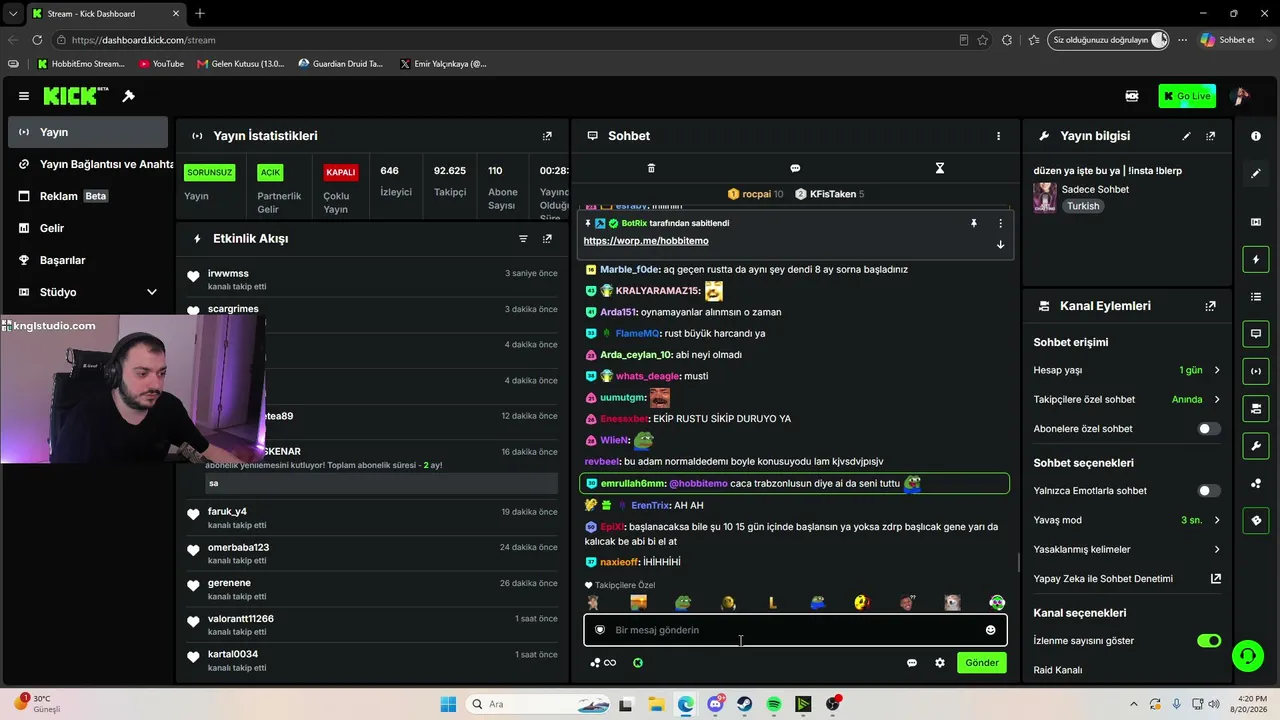Click the Sadece Sohbet category thumbnail
Viewport: 1280px width, 720px height.
(x=1045, y=197)
